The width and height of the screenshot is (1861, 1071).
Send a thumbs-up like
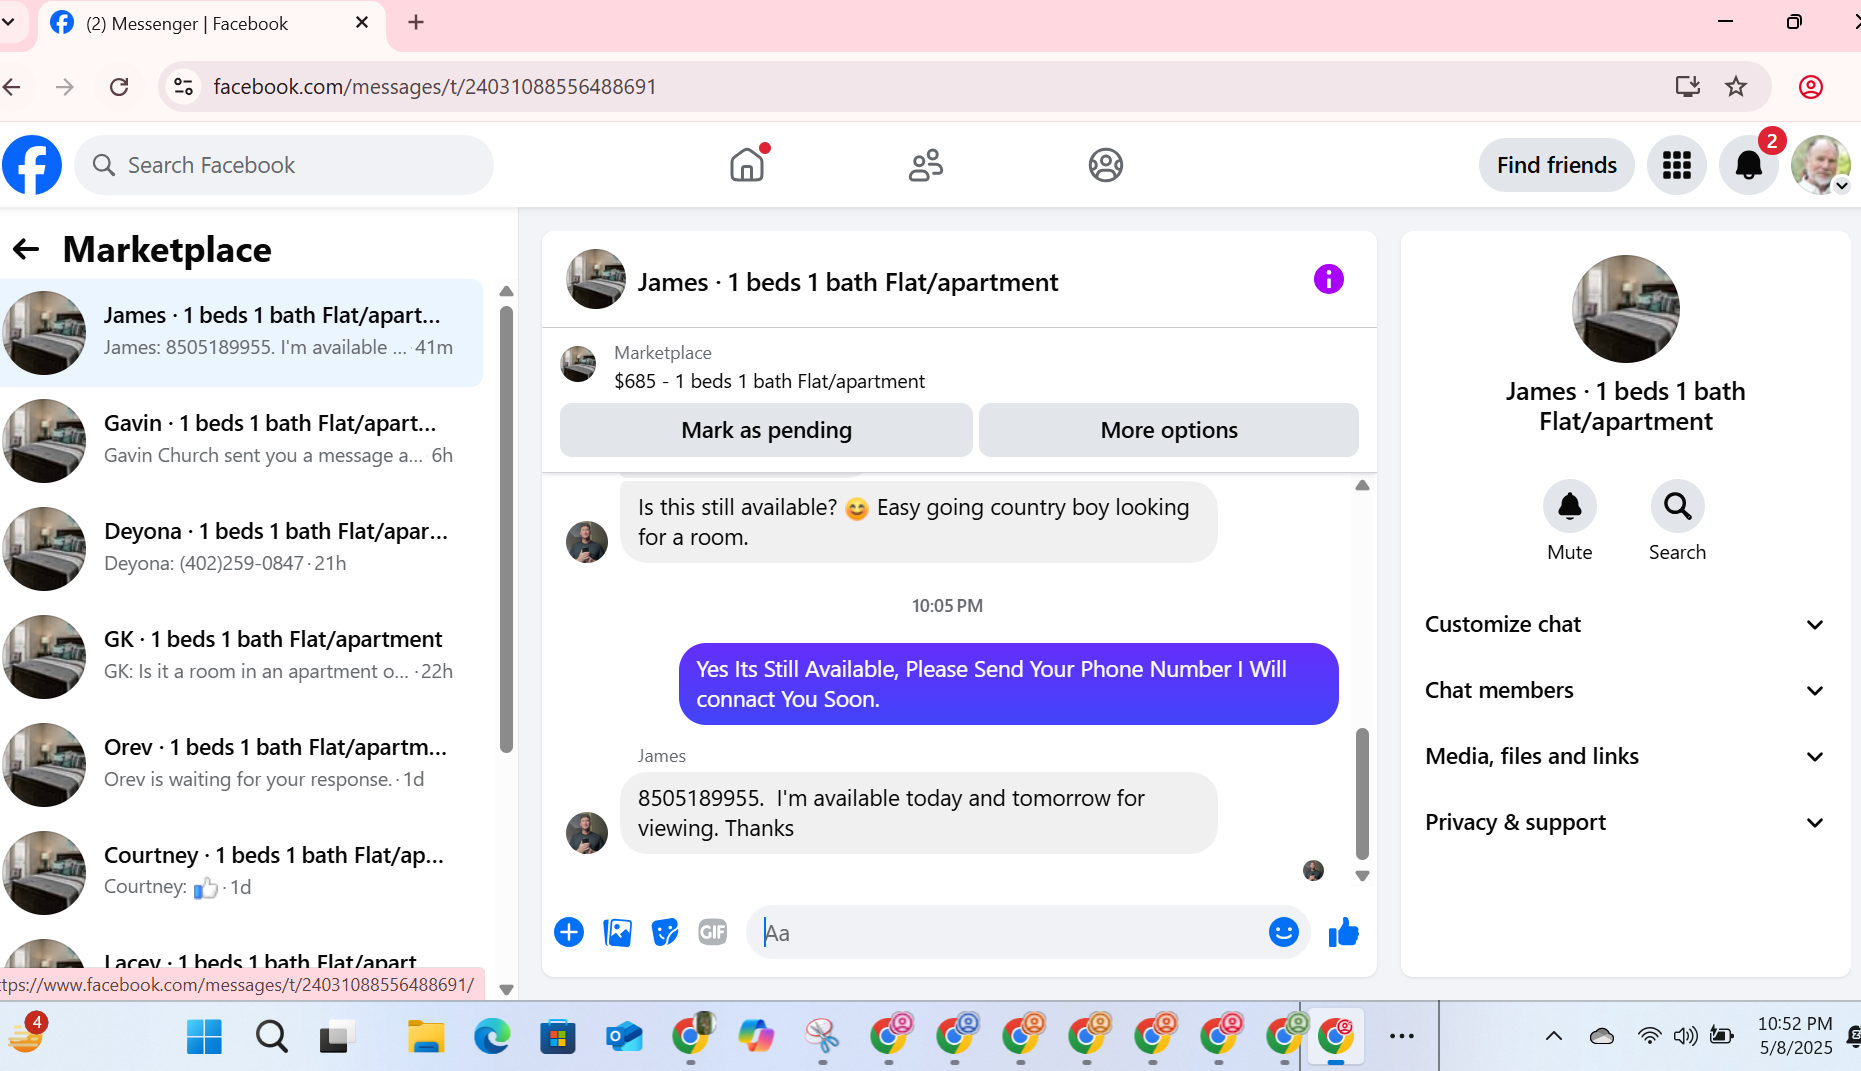click(x=1344, y=932)
